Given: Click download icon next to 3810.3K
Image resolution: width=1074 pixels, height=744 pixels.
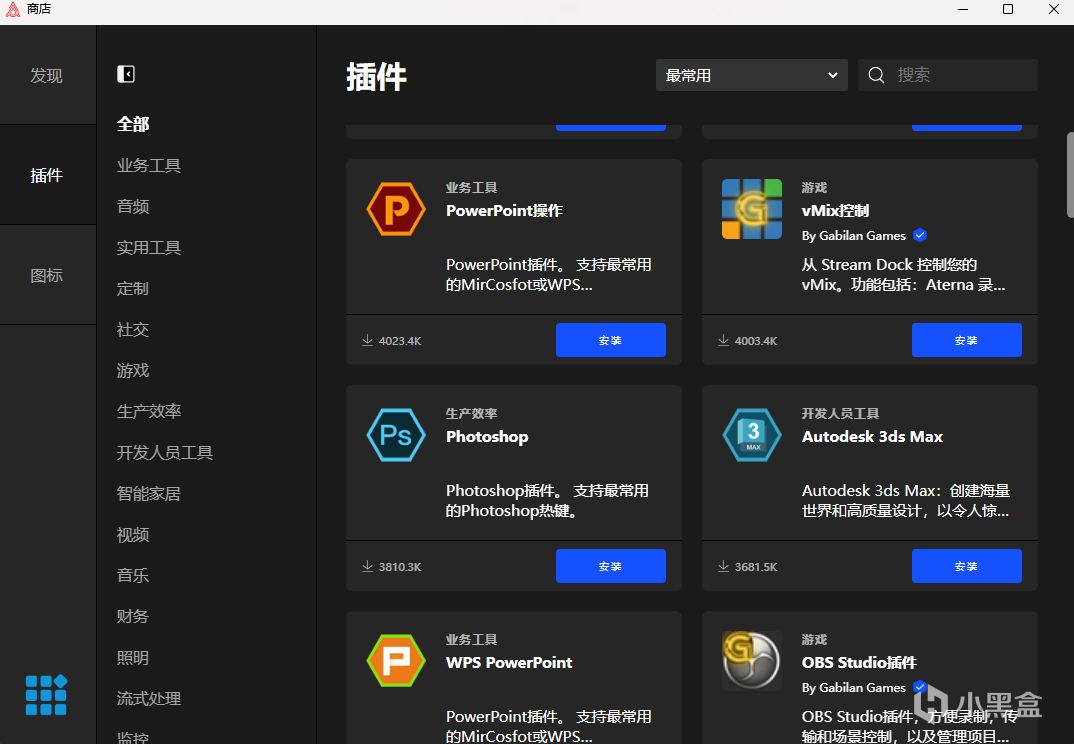Looking at the screenshot, I should pos(368,567).
